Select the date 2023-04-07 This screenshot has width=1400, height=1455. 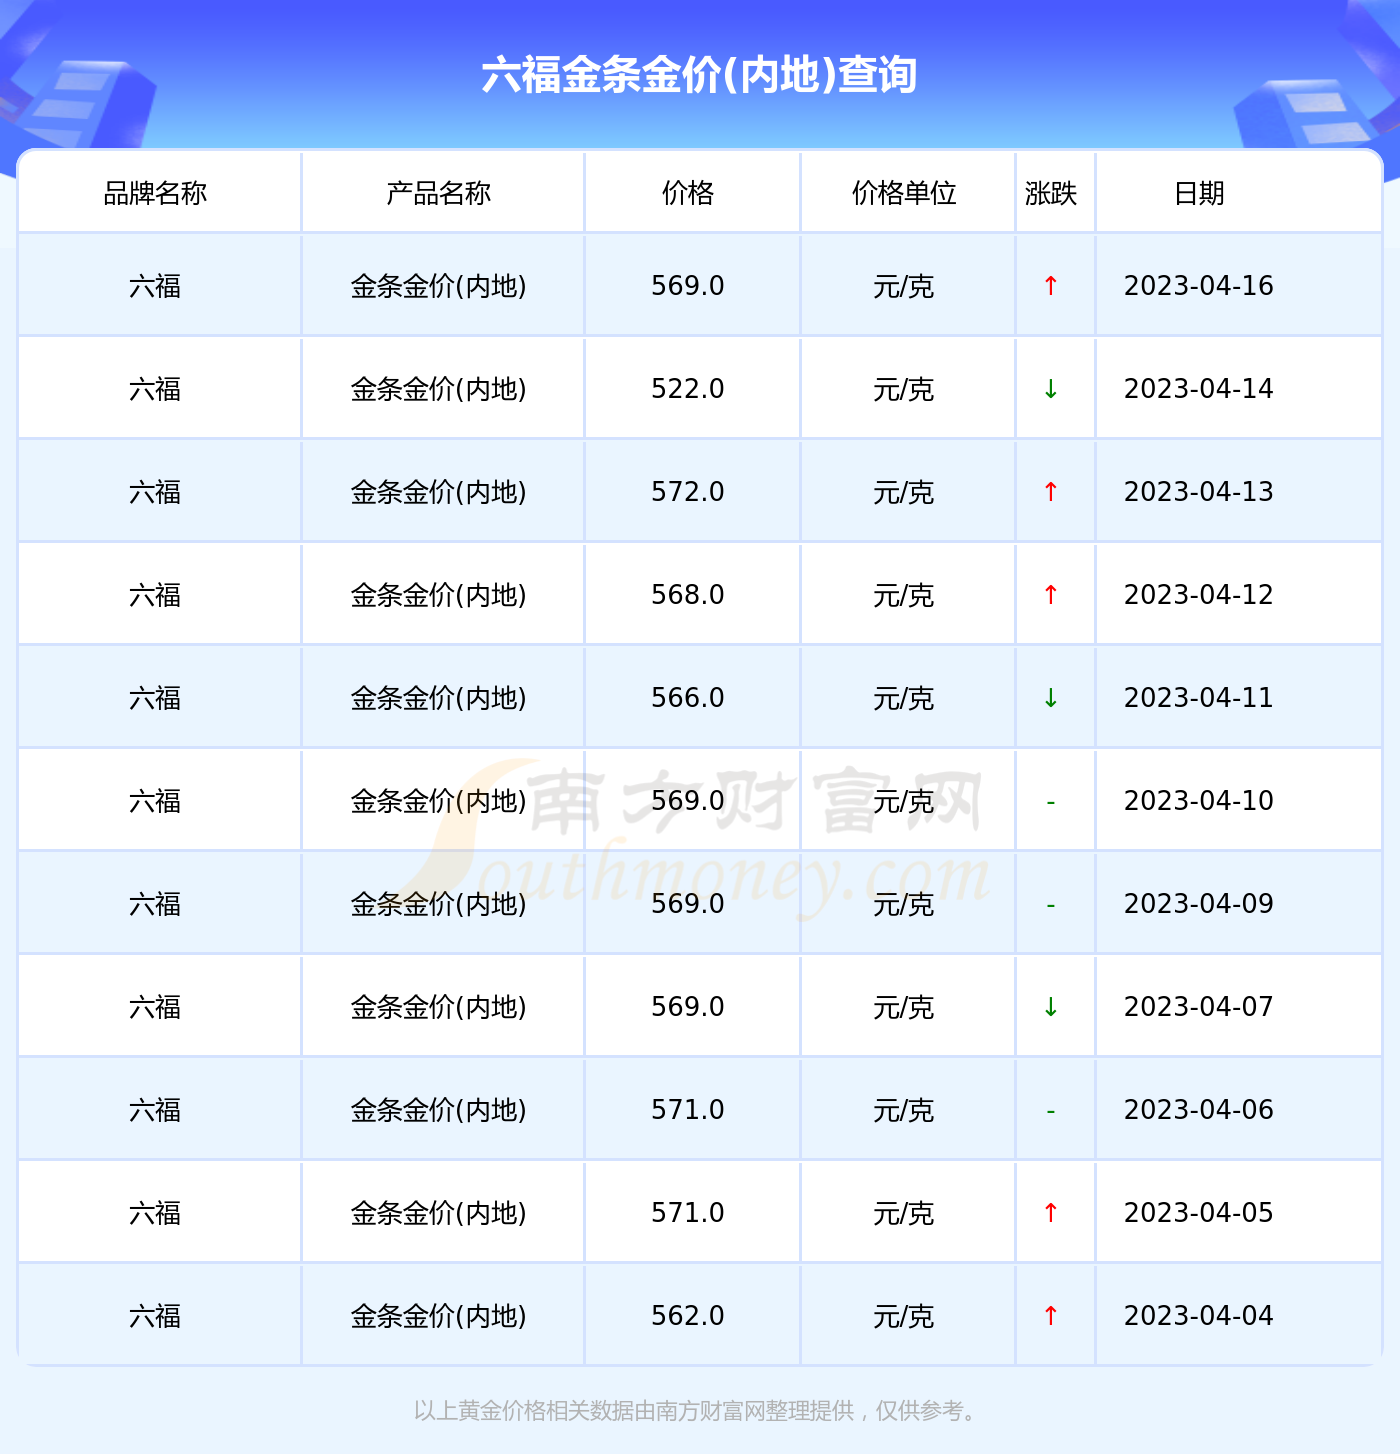pyautogui.click(x=1199, y=1007)
